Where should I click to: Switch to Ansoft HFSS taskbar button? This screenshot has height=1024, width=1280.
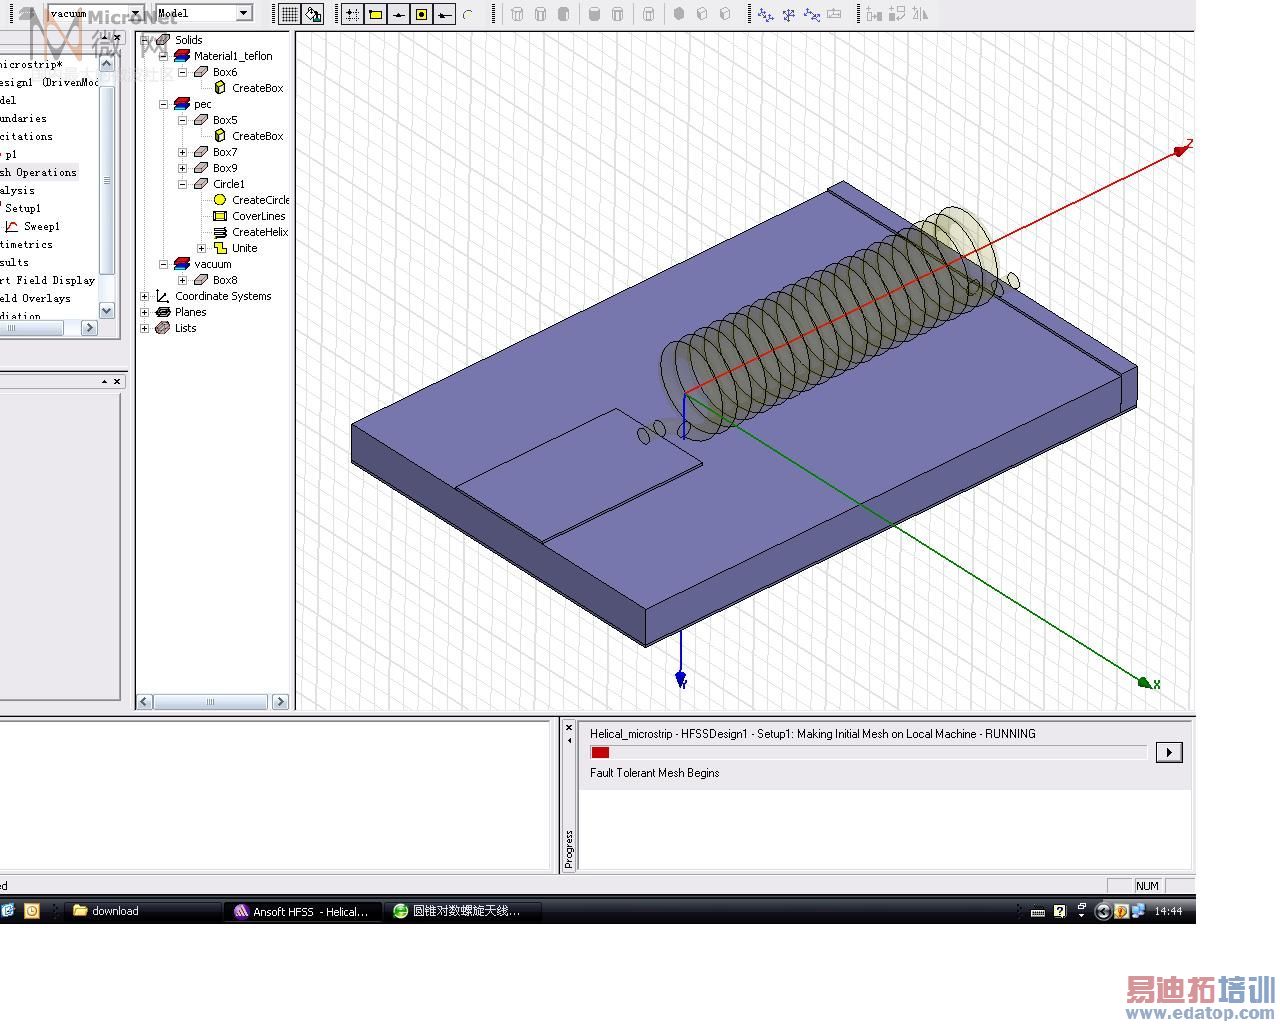[x=301, y=911]
